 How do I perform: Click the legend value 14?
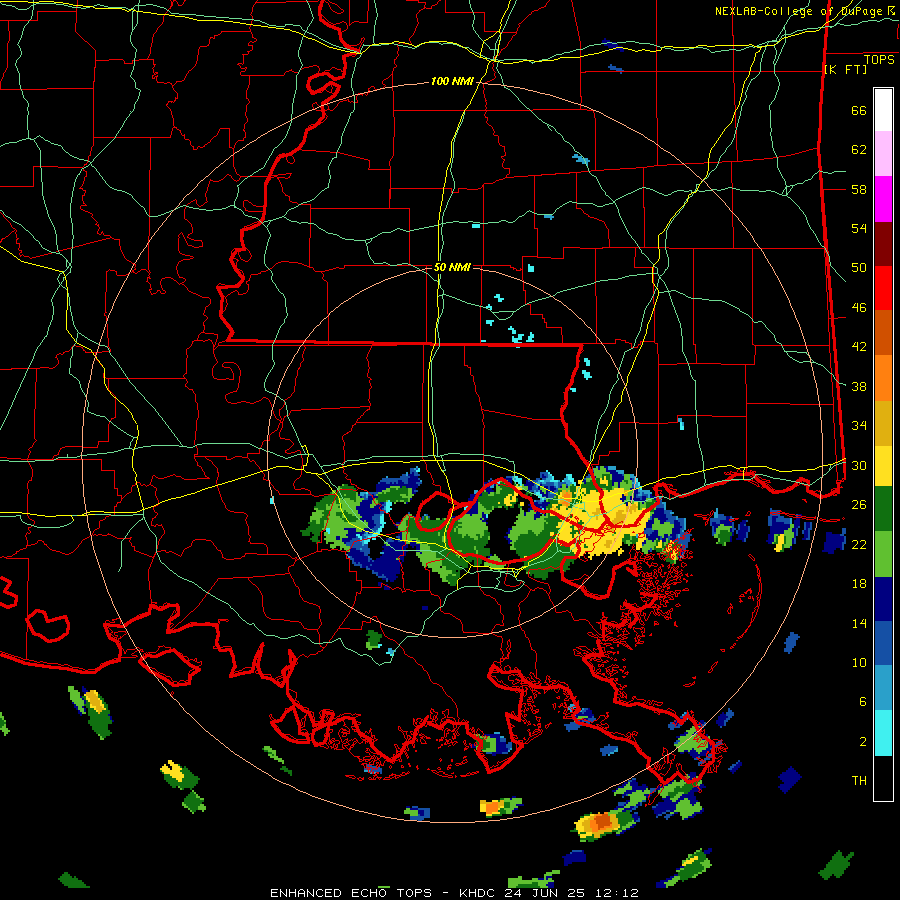click(x=859, y=623)
